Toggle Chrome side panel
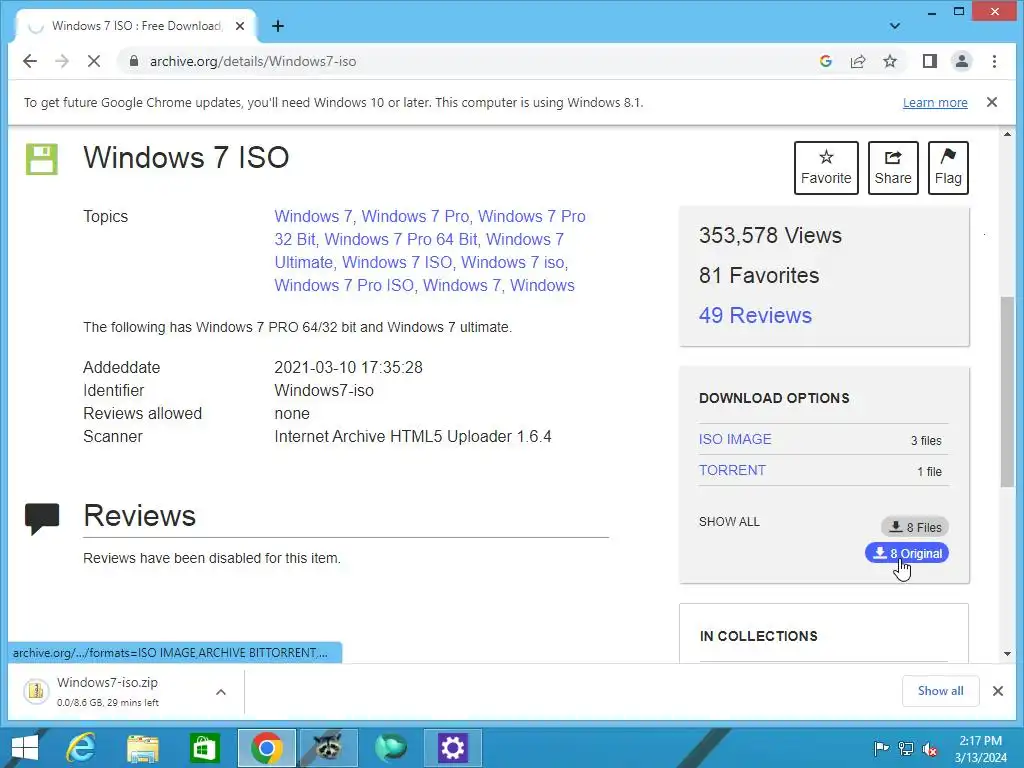Image resolution: width=1024 pixels, height=768 pixels. click(x=929, y=61)
